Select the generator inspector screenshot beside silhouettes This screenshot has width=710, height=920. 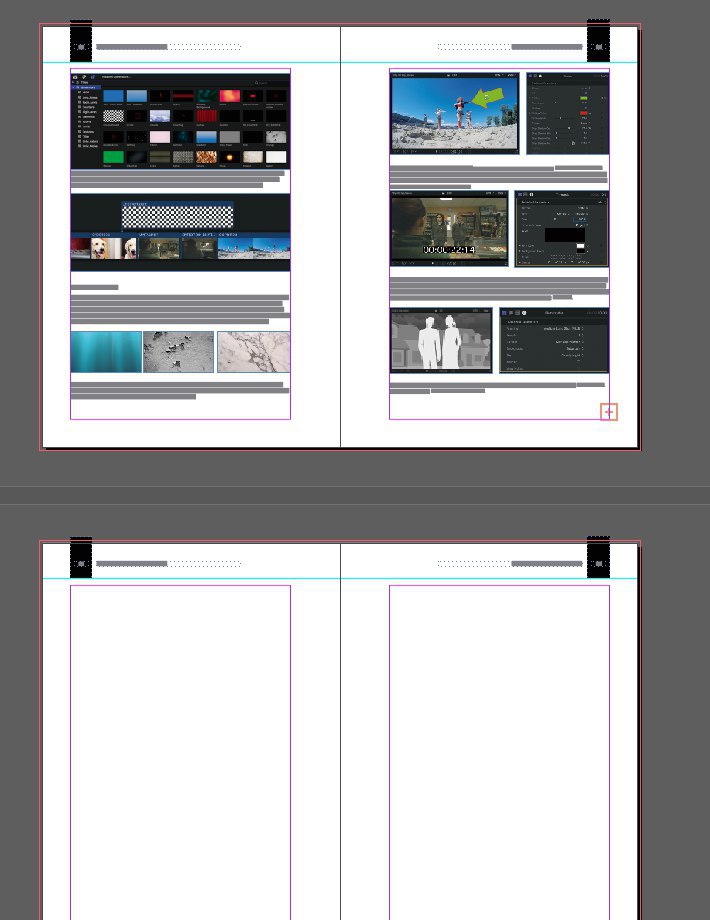[554, 340]
